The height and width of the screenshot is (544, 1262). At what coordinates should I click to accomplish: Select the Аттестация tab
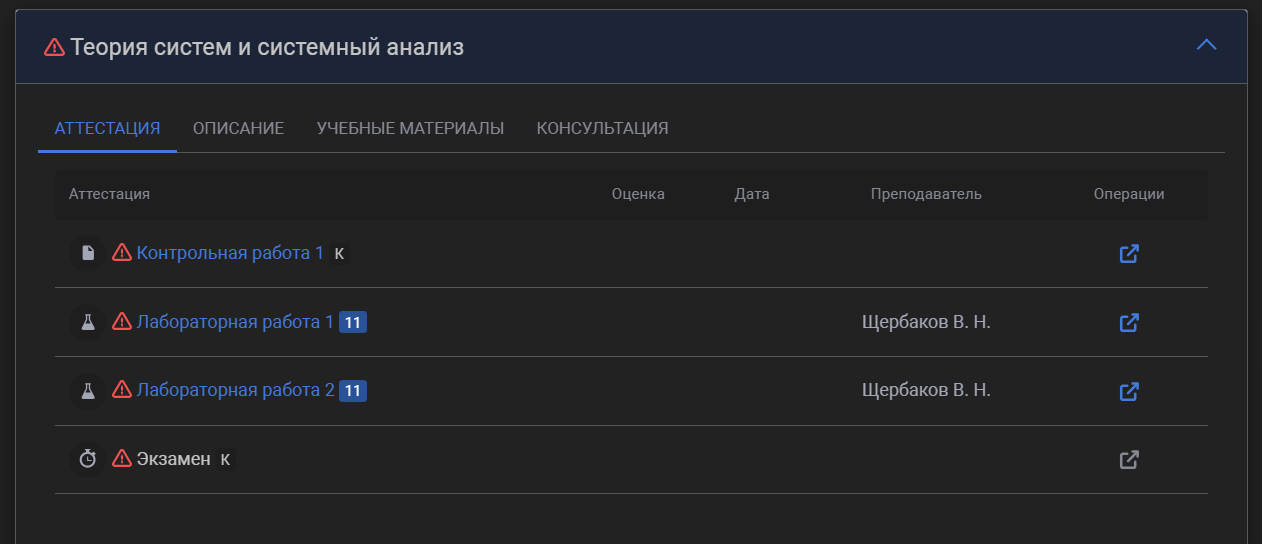pos(107,128)
